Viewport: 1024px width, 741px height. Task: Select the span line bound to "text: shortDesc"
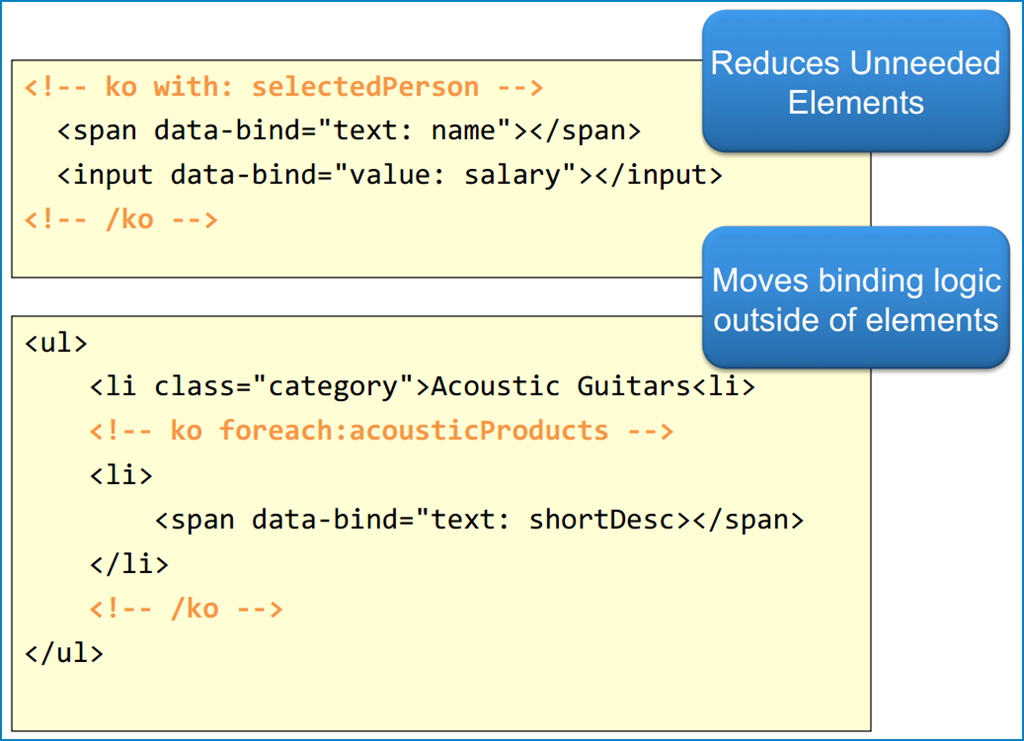[x=479, y=520]
